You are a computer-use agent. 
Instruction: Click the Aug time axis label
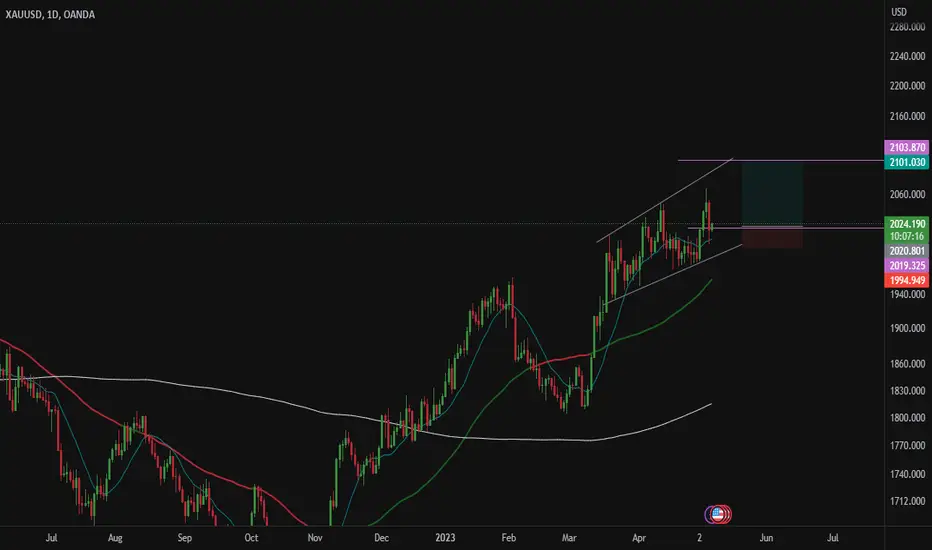pyautogui.click(x=115, y=538)
